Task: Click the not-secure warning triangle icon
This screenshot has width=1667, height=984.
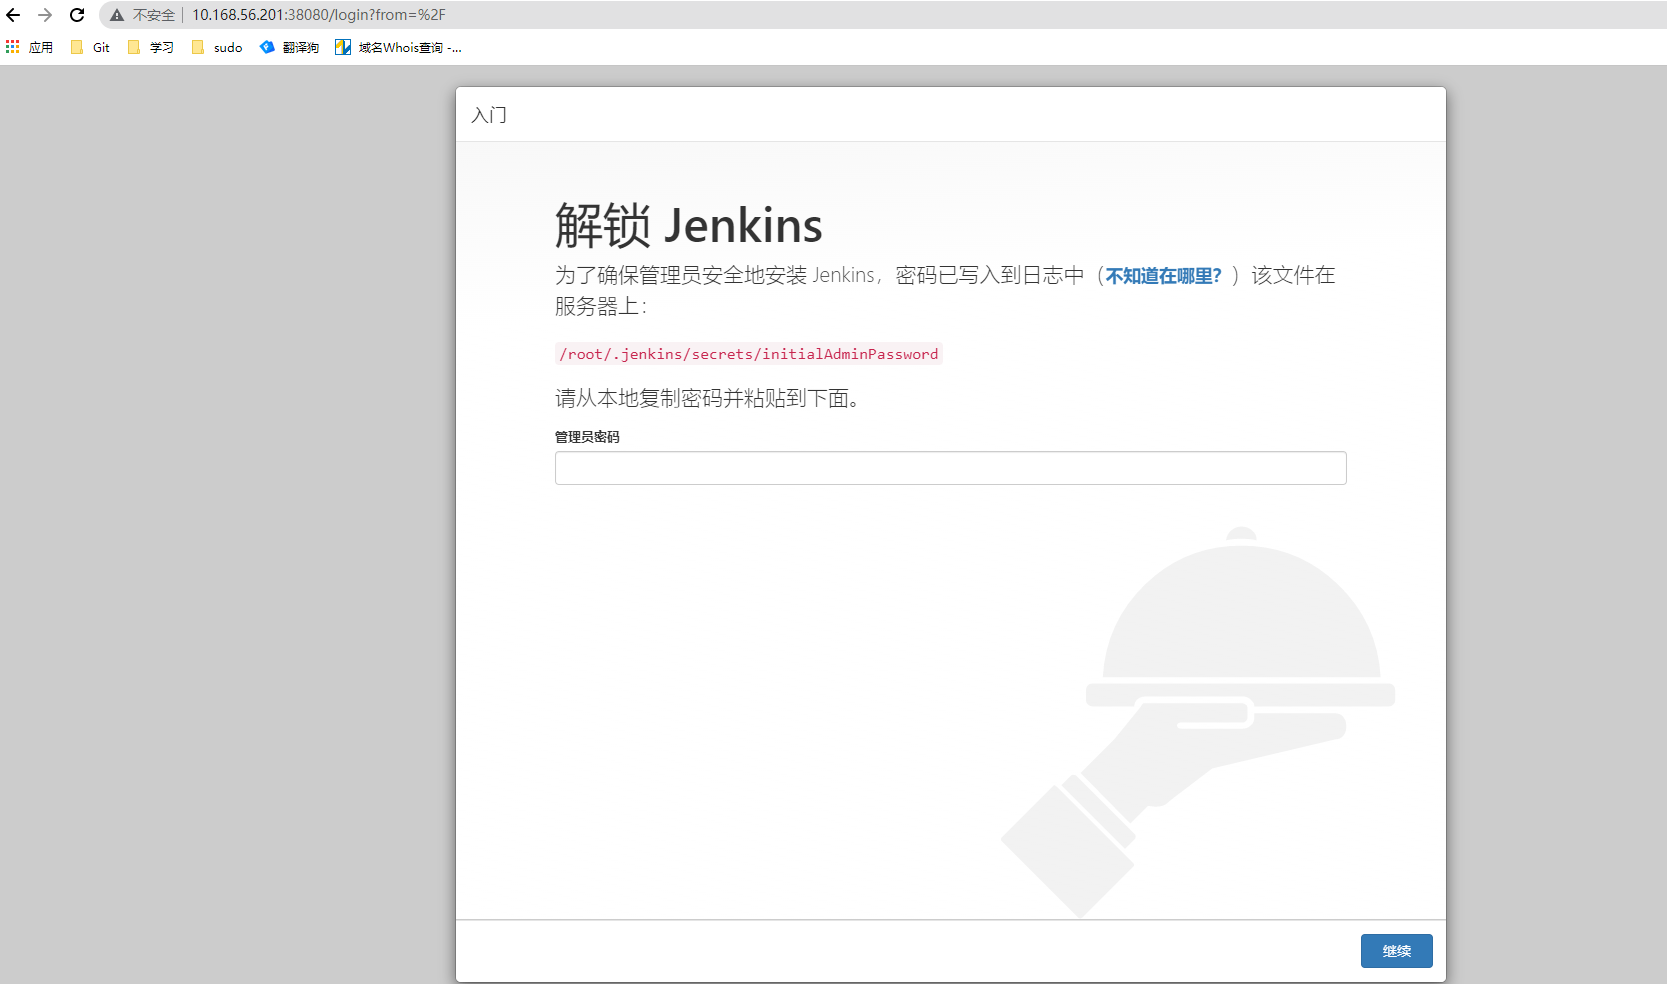Action: coord(117,15)
